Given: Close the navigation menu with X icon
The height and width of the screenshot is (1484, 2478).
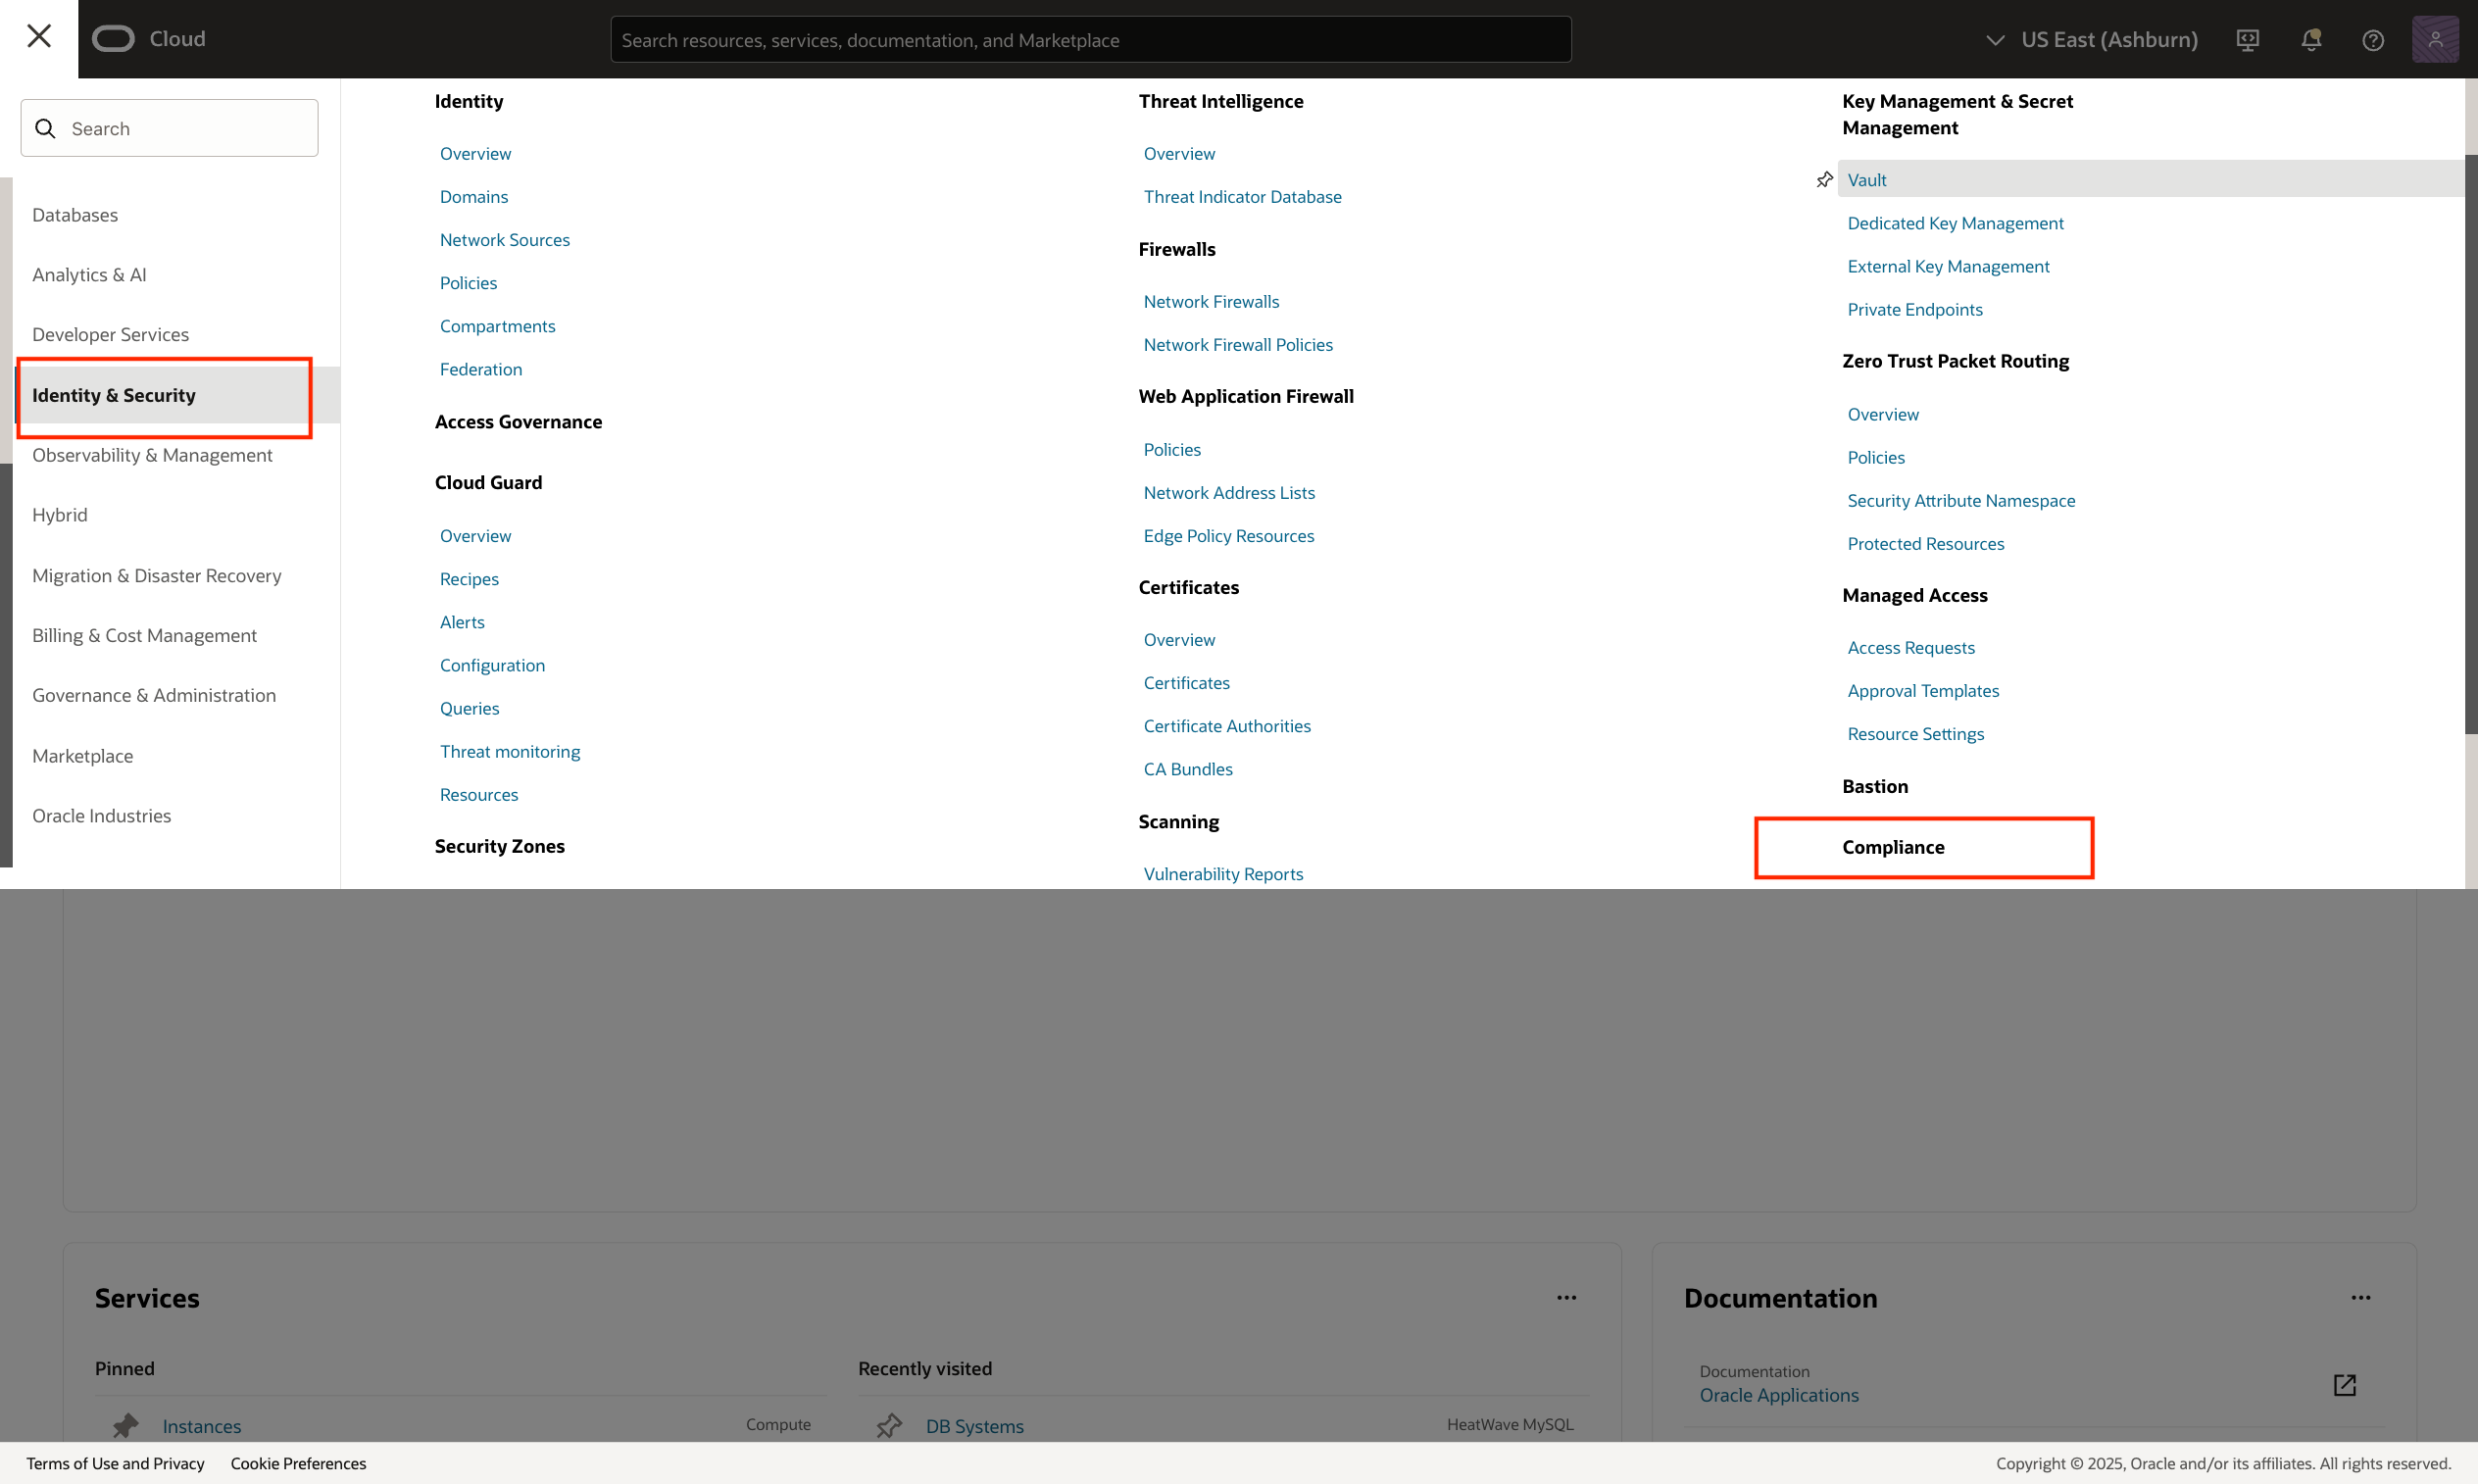Looking at the screenshot, I should click(x=39, y=37).
